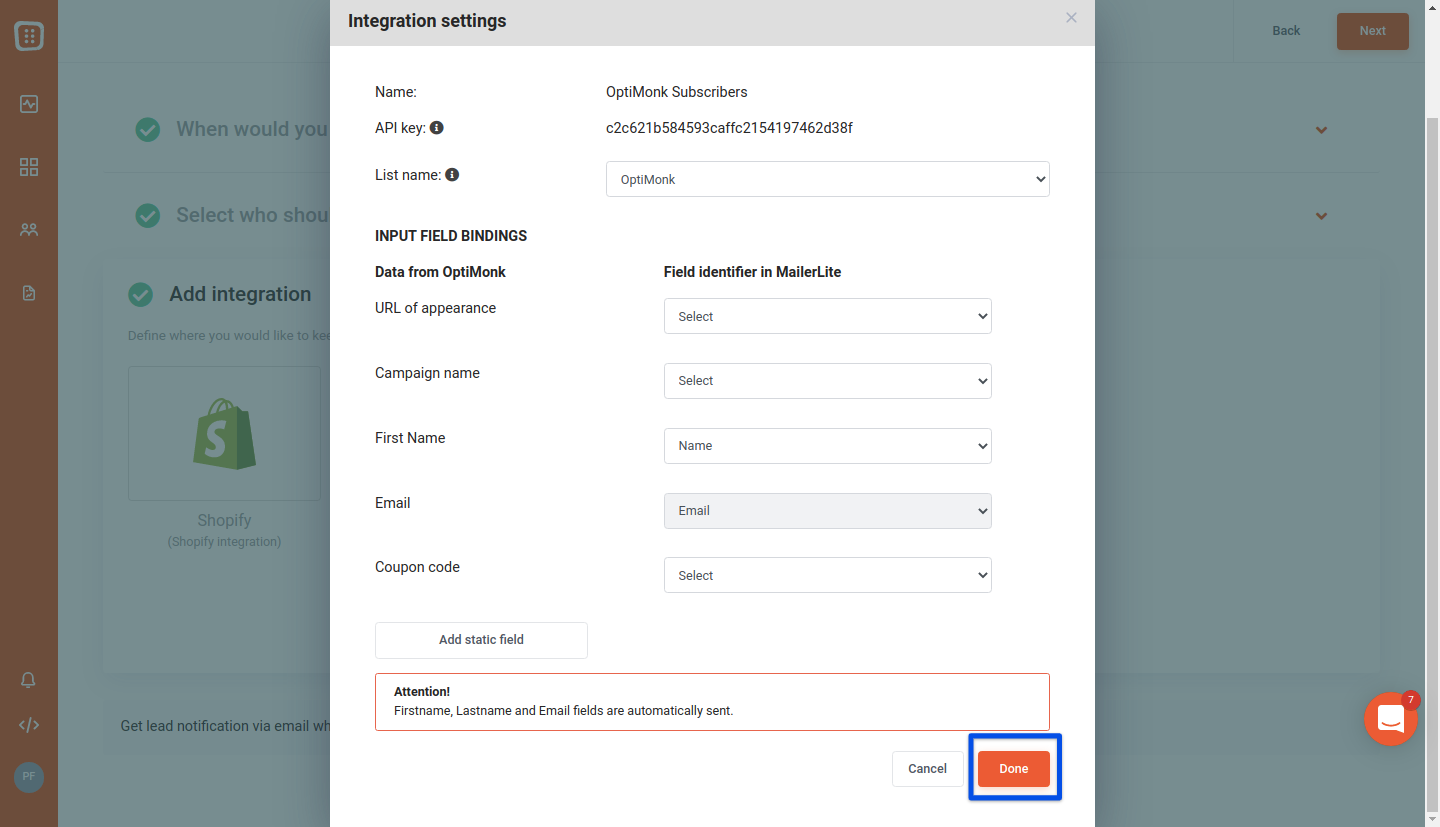1440x827 pixels.
Task: Click the Attention notice box
Action: tap(712, 702)
